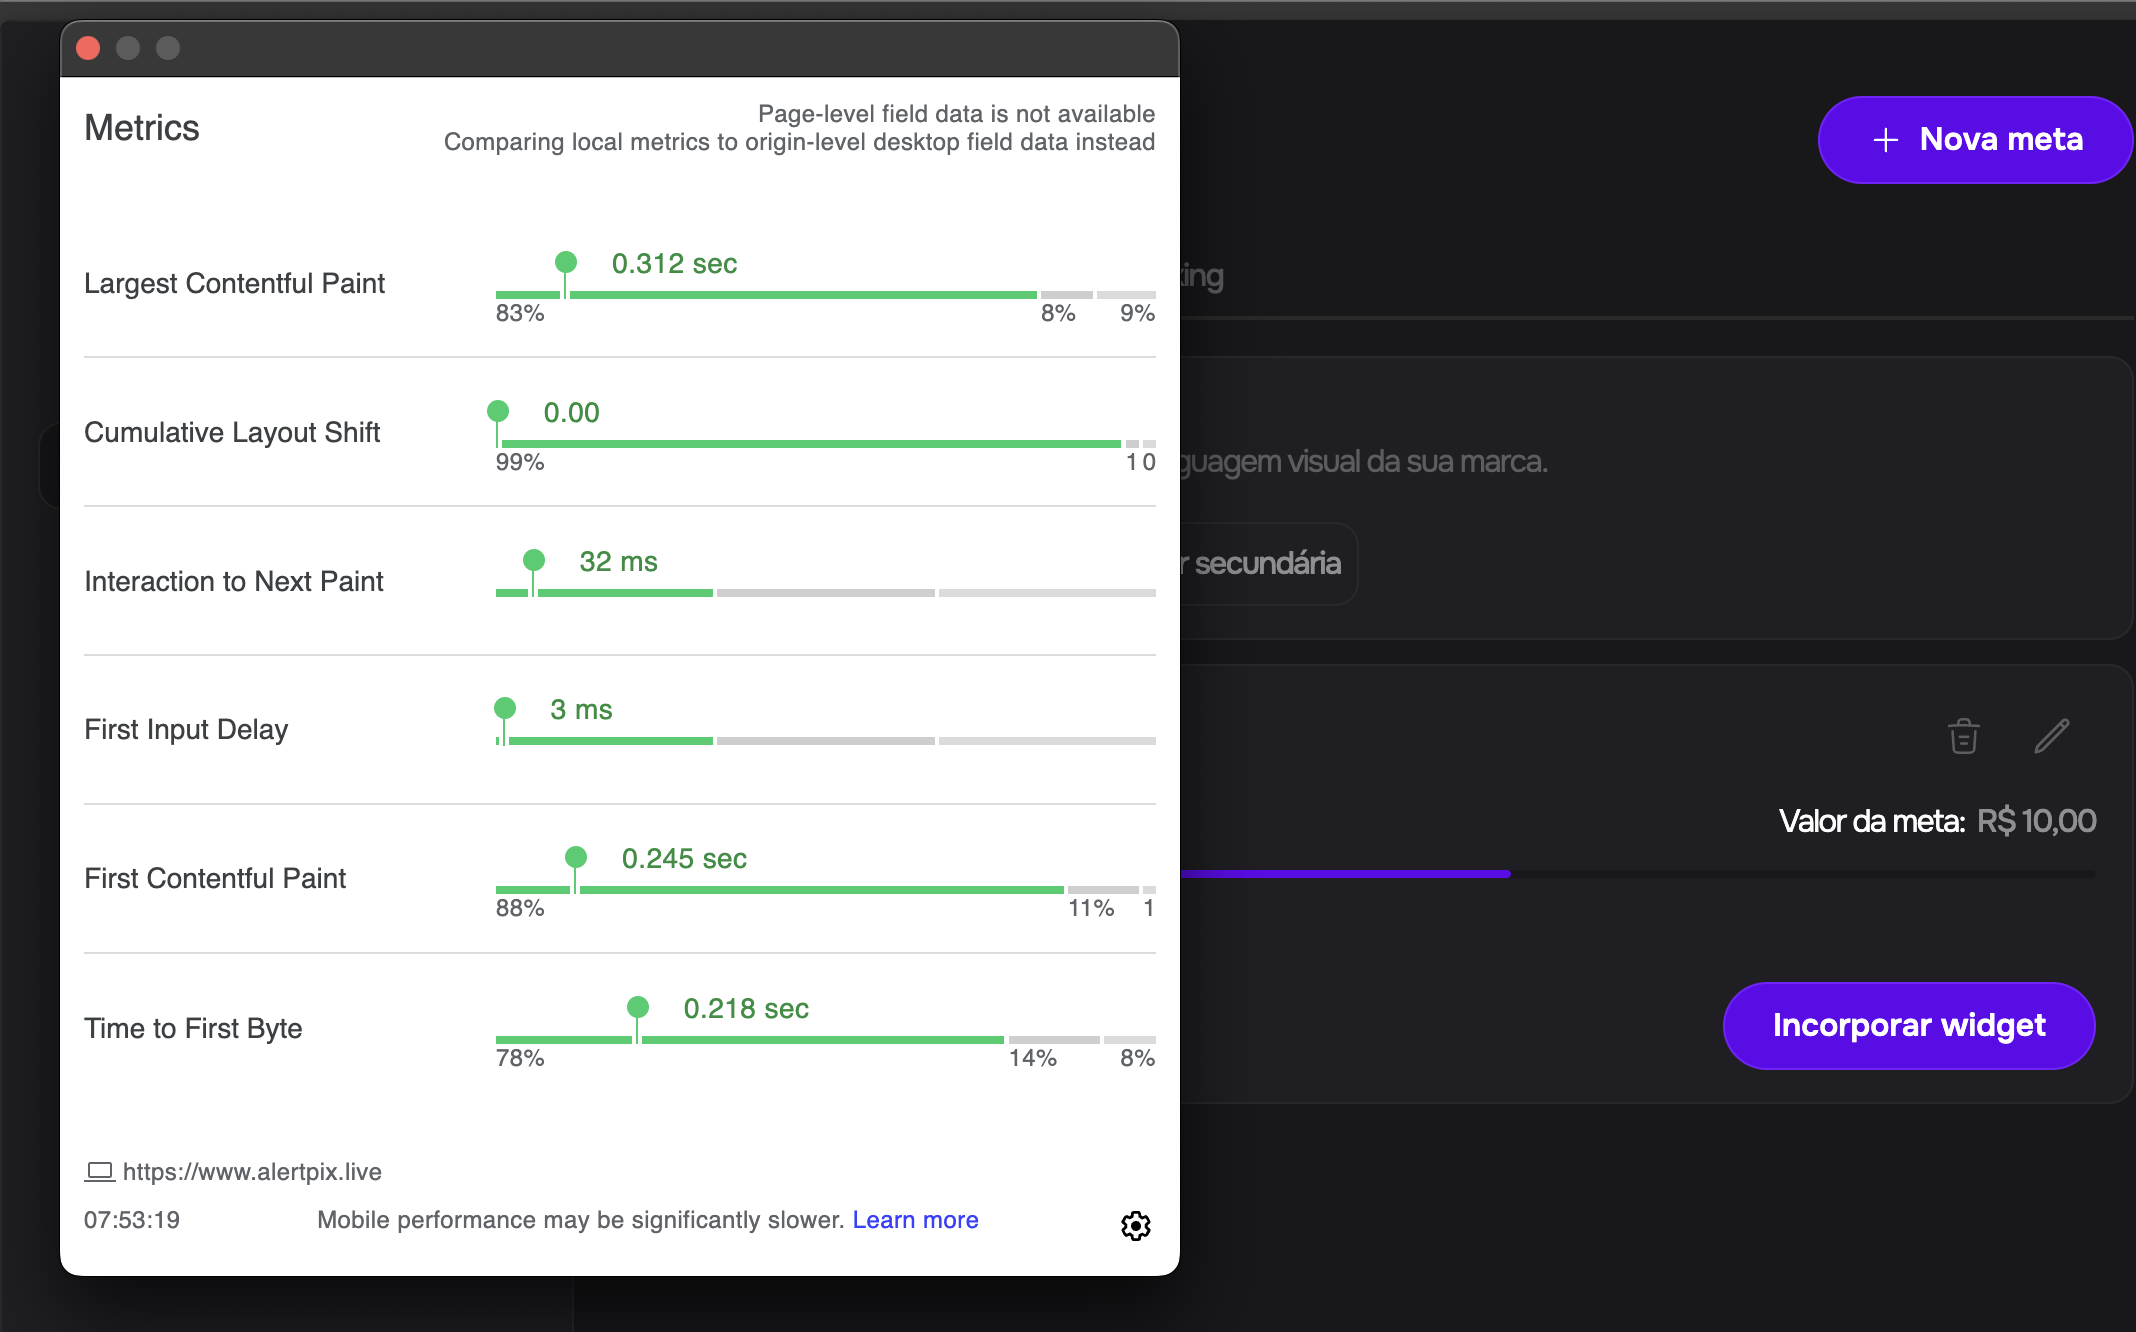Image resolution: width=2136 pixels, height=1332 pixels.
Task: Click the gray minimize window button
Action: click(x=128, y=48)
